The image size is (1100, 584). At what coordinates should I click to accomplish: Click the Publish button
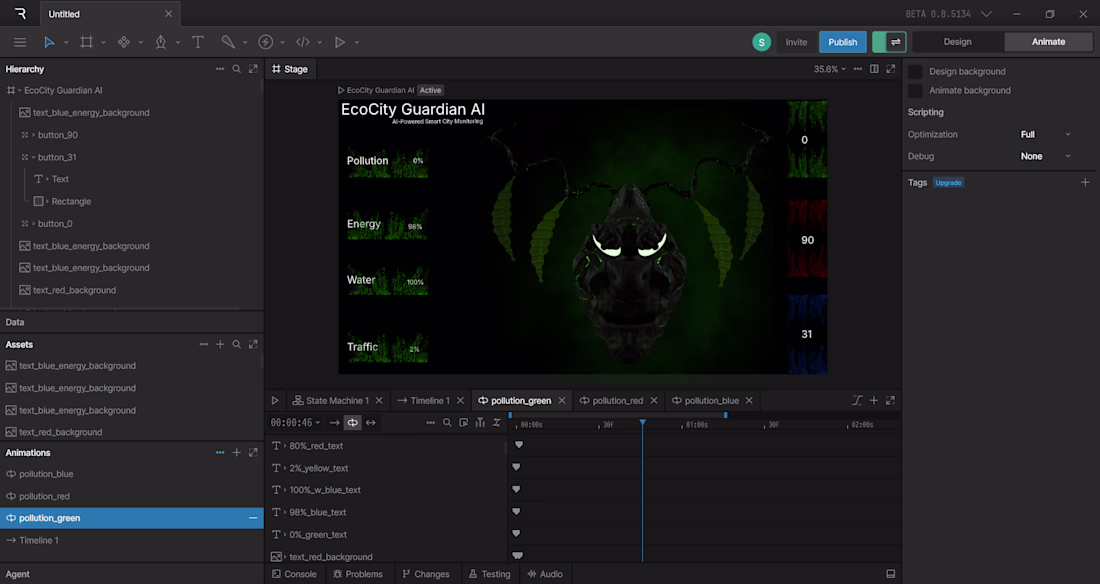point(843,42)
